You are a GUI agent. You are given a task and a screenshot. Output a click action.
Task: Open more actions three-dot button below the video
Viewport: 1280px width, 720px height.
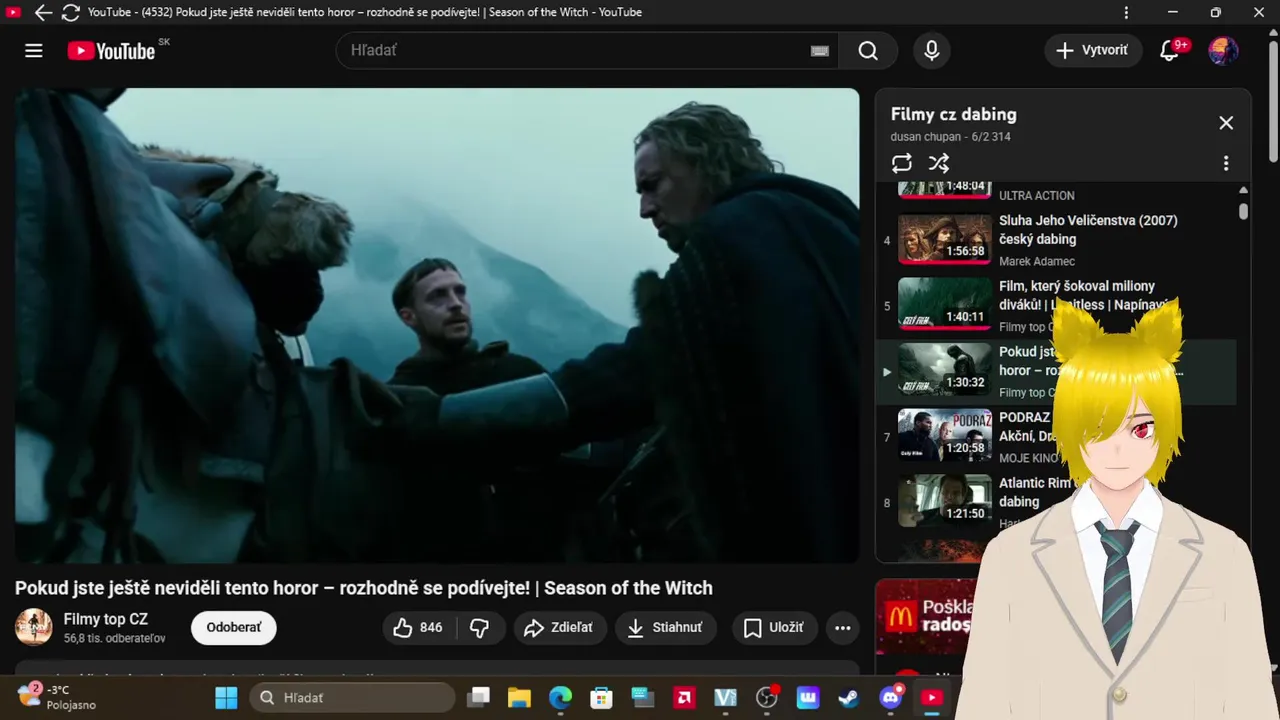click(x=843, y=628)
